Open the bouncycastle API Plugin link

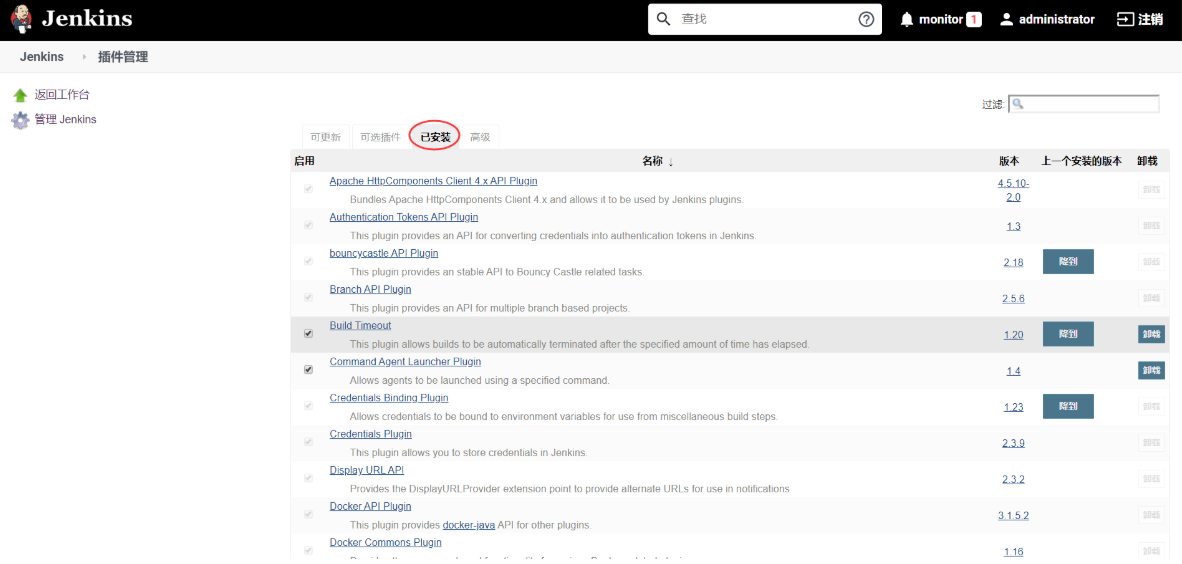(x=384, y=253)
